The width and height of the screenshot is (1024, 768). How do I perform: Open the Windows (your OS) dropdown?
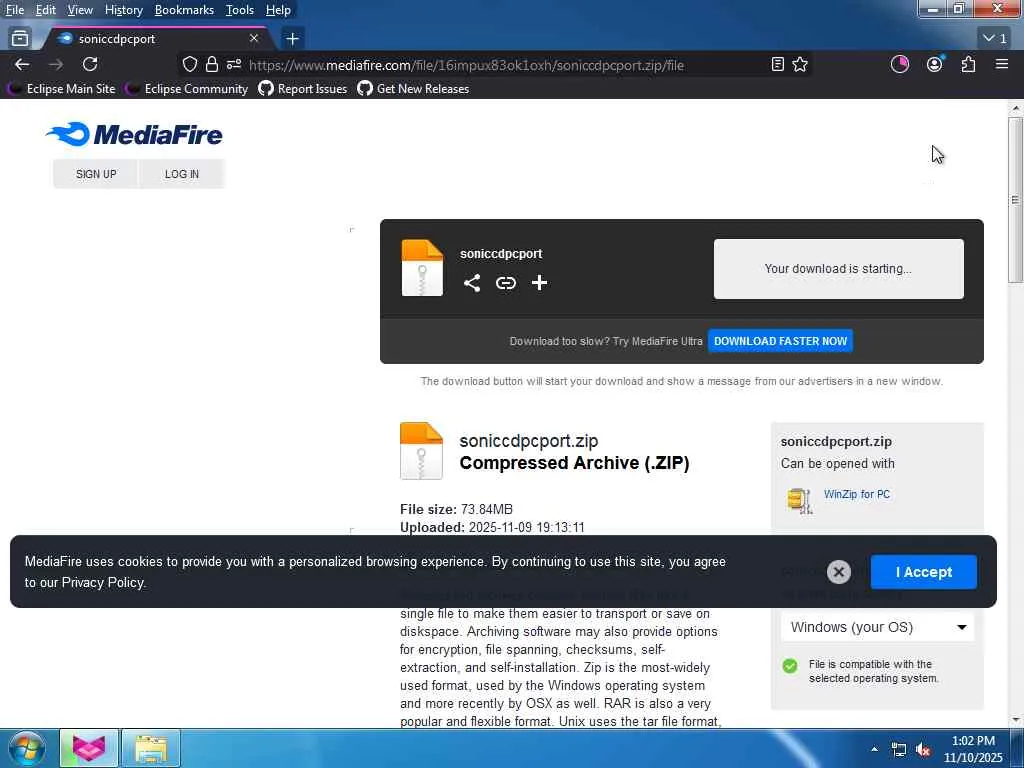[x=877, y=627]
